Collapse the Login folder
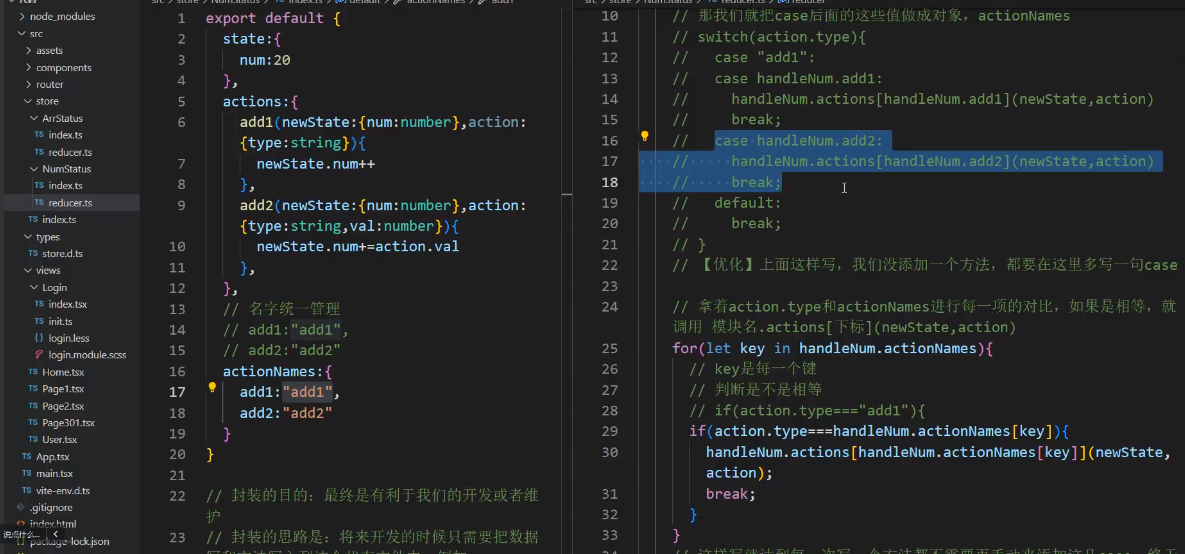Screen dimensions: 1185x554 pyautogui.click(x=34, y=287)
